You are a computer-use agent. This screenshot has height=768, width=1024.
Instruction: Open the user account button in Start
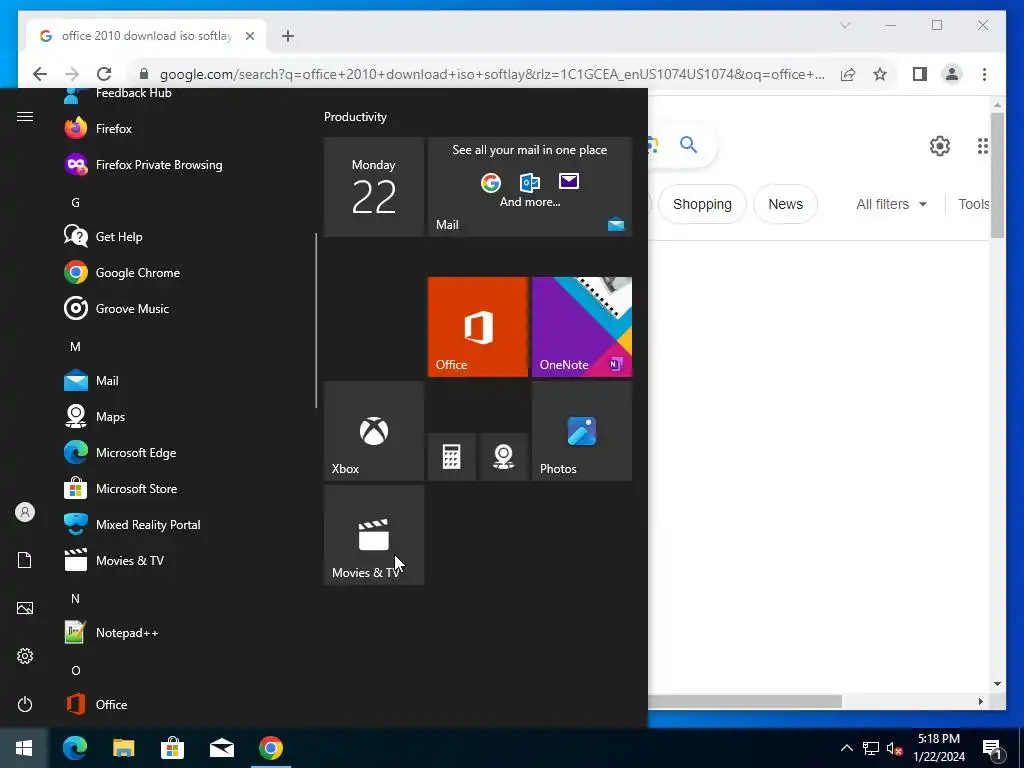tap(25, 512)
